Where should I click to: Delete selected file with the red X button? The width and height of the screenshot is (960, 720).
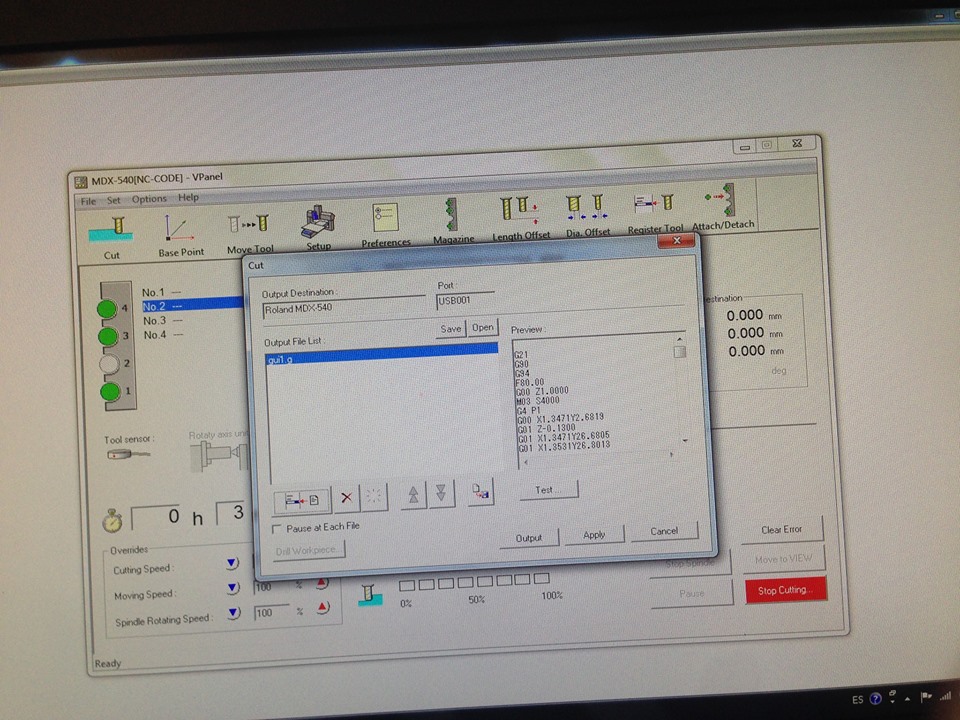point(346,497)
